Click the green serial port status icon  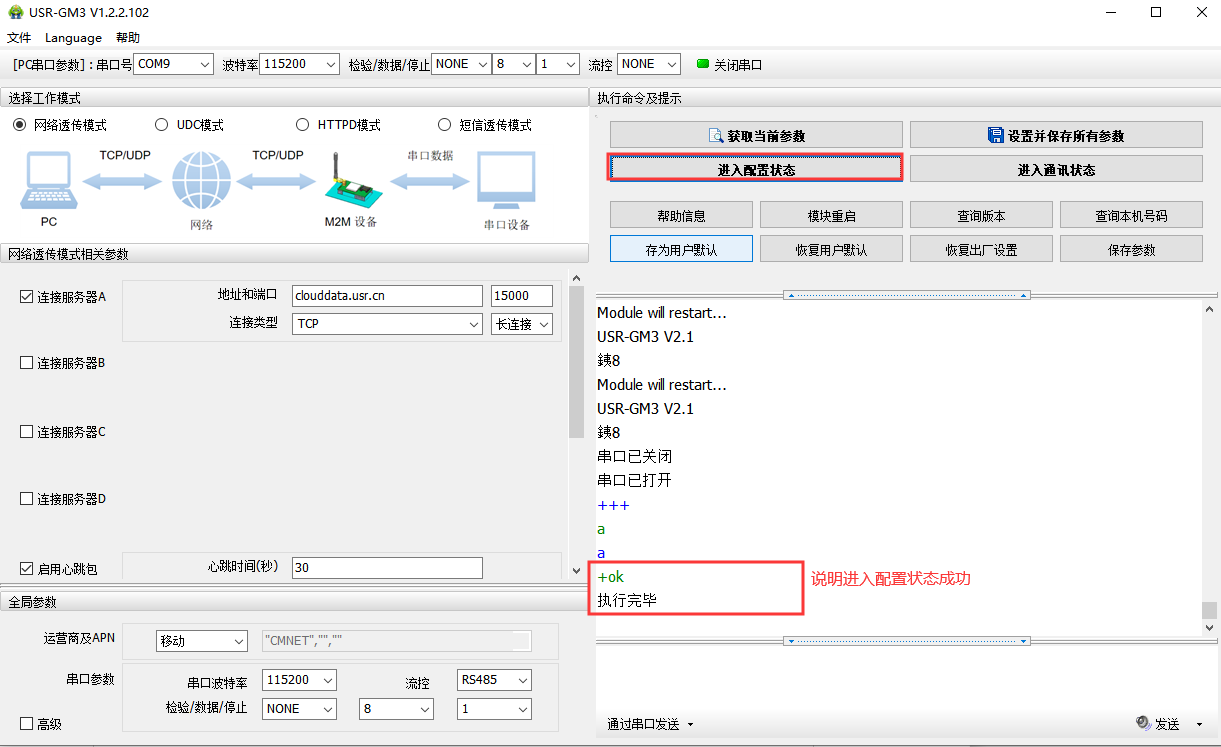[x=702, y=64]
